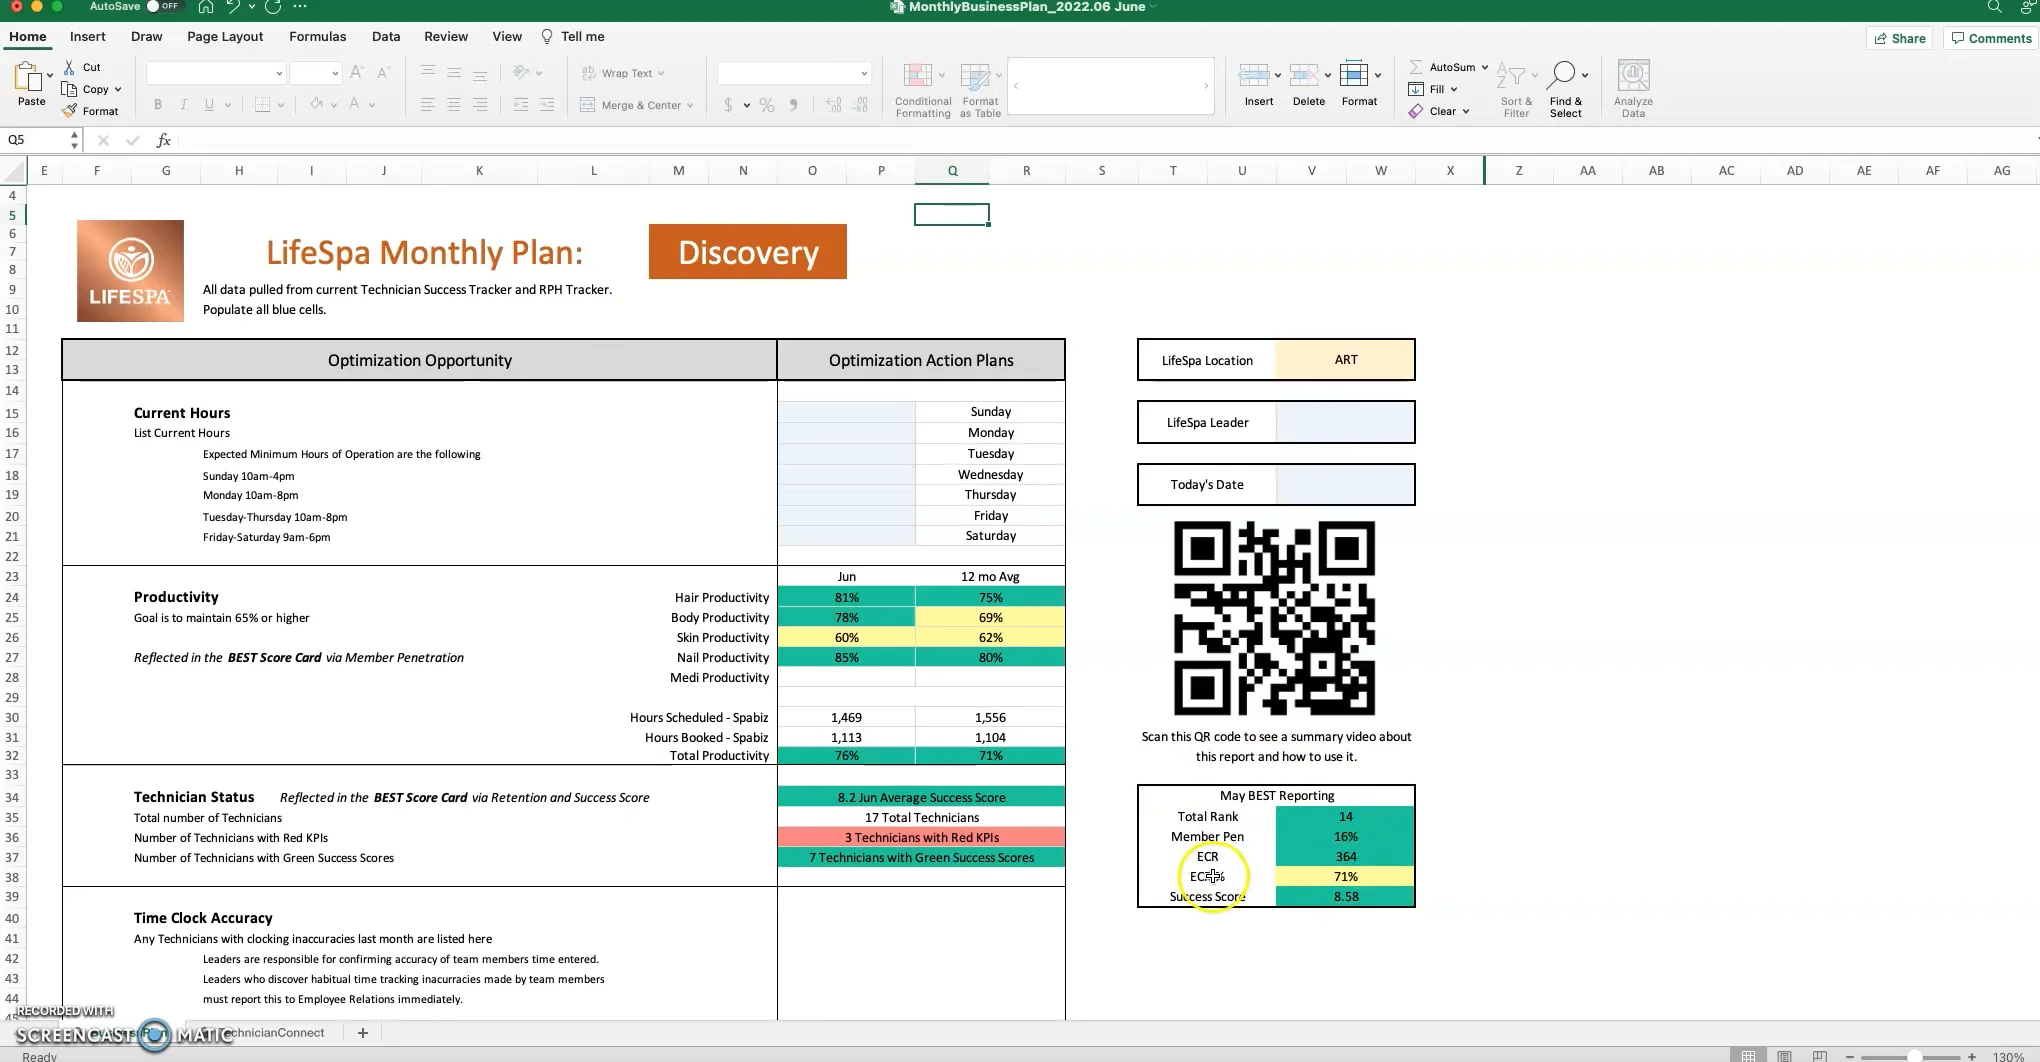Open the Insert ribbon tab
This screenshot has width=2040, height=1062.
tap(88, 36)
